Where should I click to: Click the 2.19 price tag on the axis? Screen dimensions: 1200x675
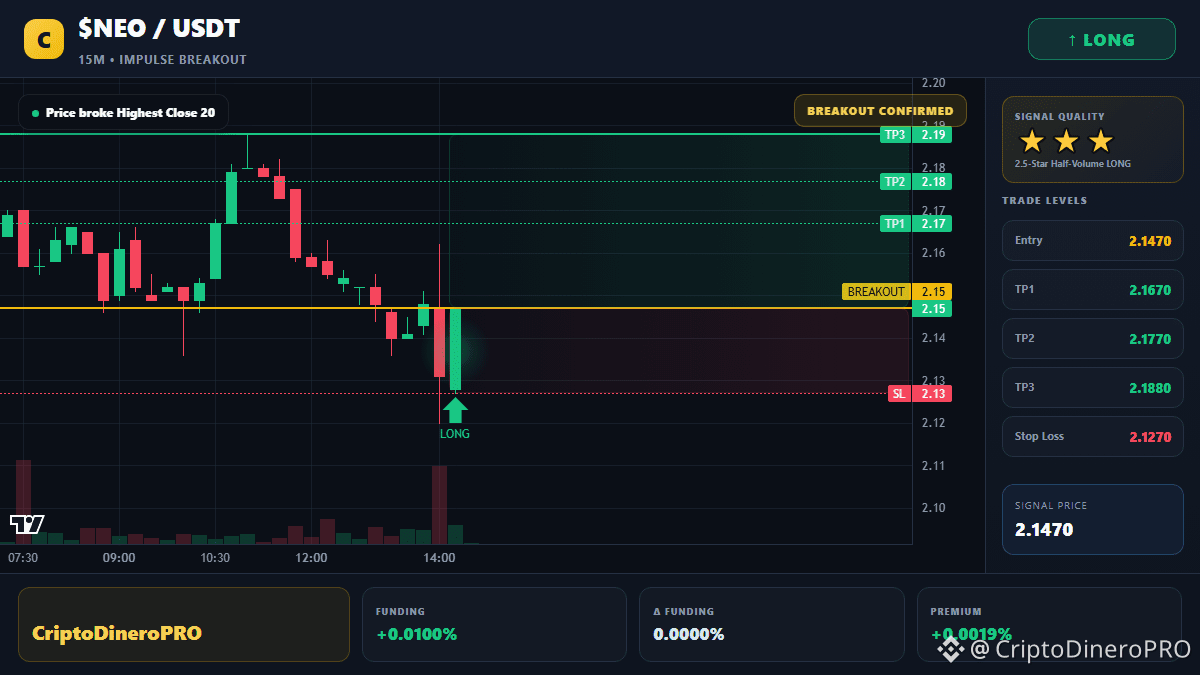coord(932,134)
